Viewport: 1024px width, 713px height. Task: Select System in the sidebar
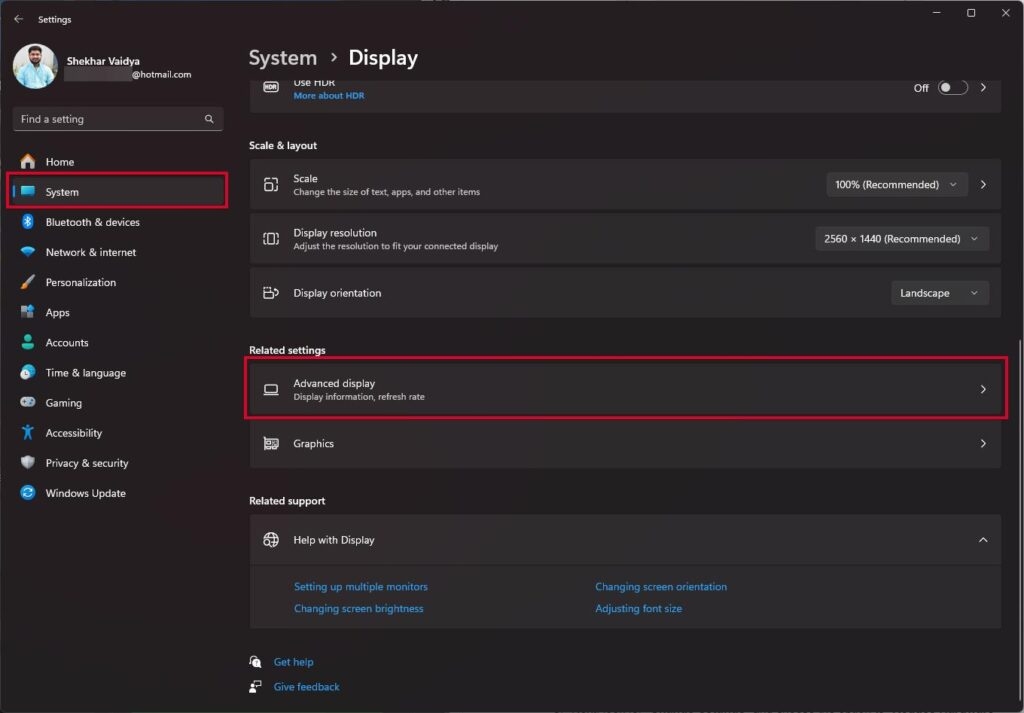coord(118,191)
